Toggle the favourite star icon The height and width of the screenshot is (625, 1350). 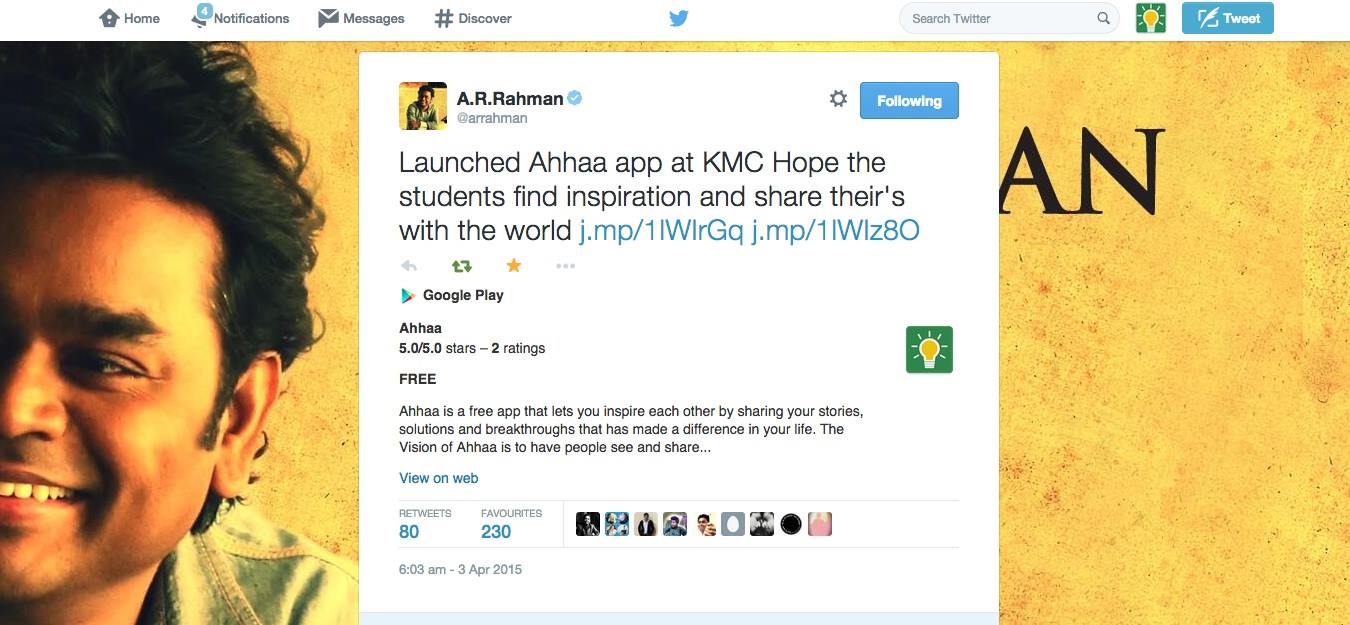514,265
